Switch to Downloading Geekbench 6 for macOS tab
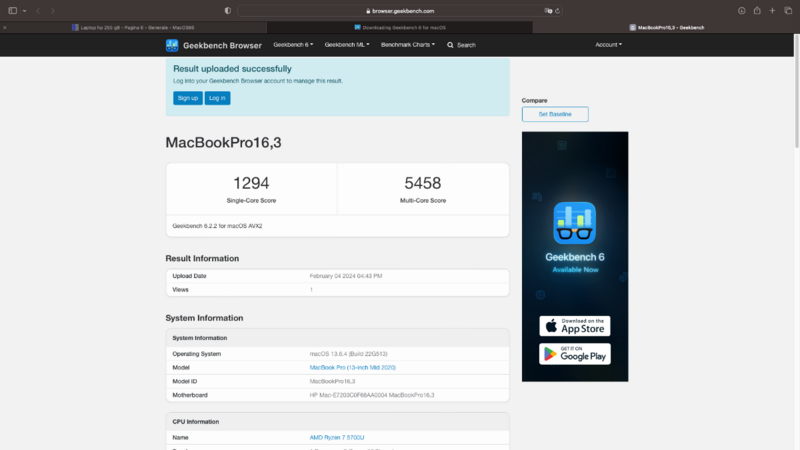800x450 pixels. [399, 28]
